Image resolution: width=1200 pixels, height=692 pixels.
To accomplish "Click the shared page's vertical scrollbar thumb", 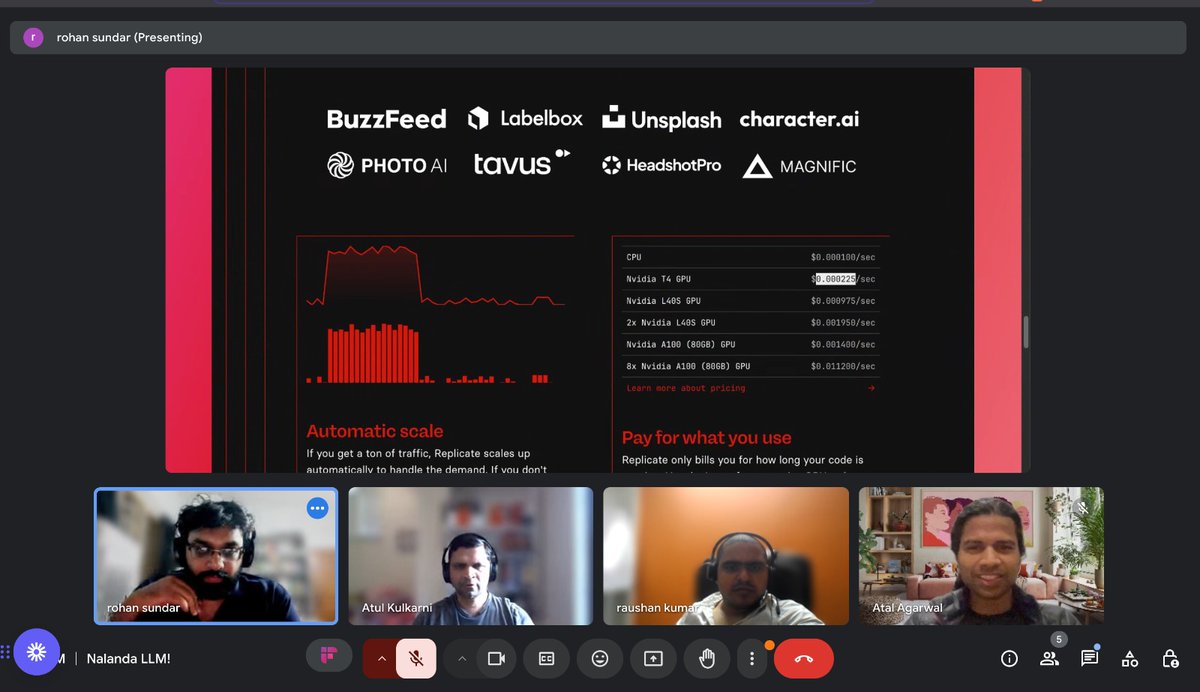I will (1025, 332).
